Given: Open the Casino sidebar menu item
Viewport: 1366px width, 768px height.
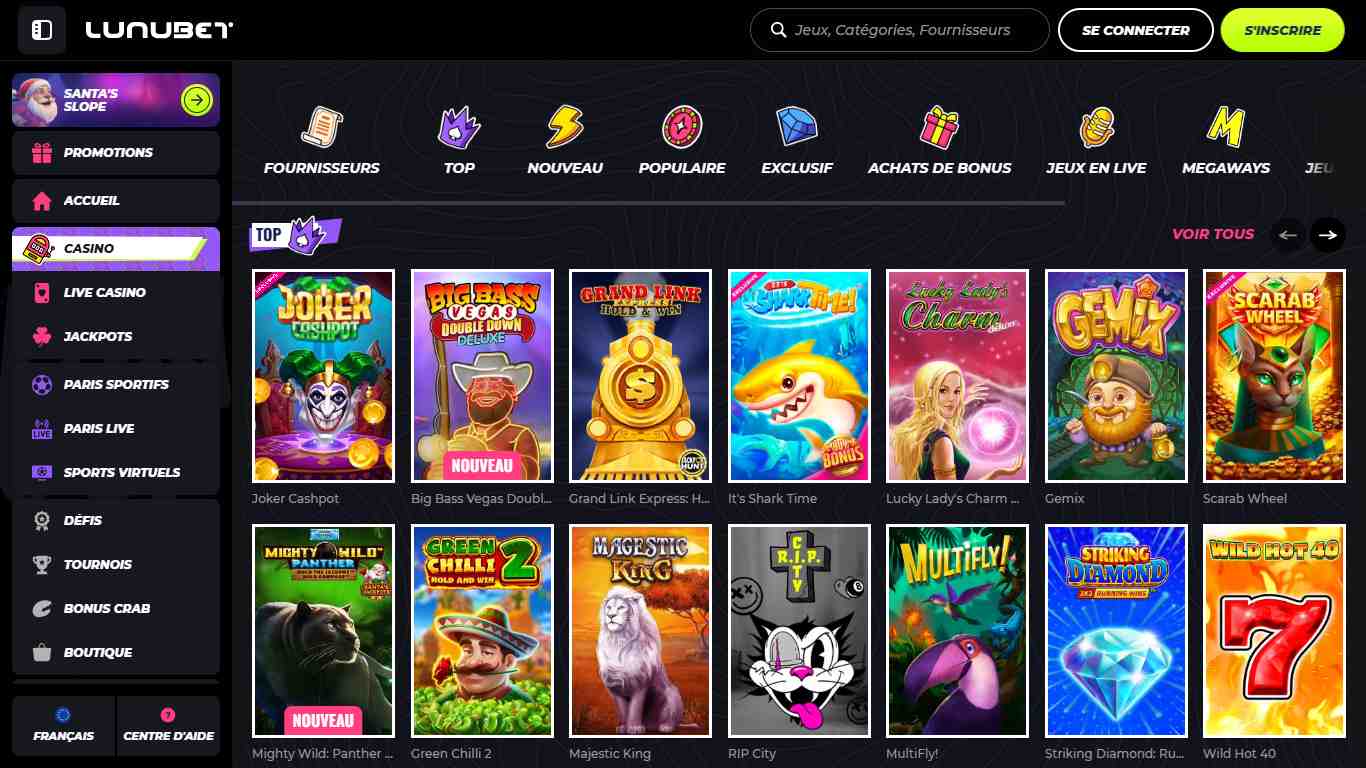Looking at the screenshot, I should click(116, 249).
